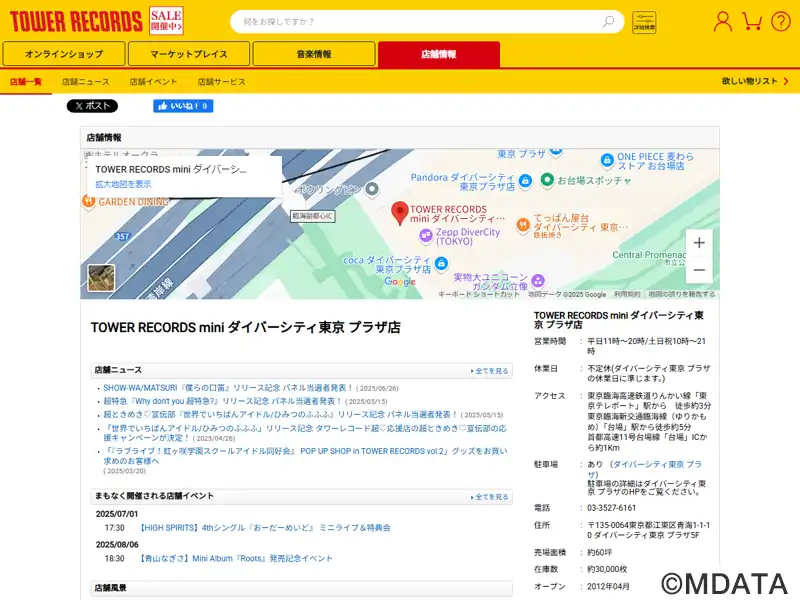Click てっぱん屋台 restaurant marker

coord(523,224)
